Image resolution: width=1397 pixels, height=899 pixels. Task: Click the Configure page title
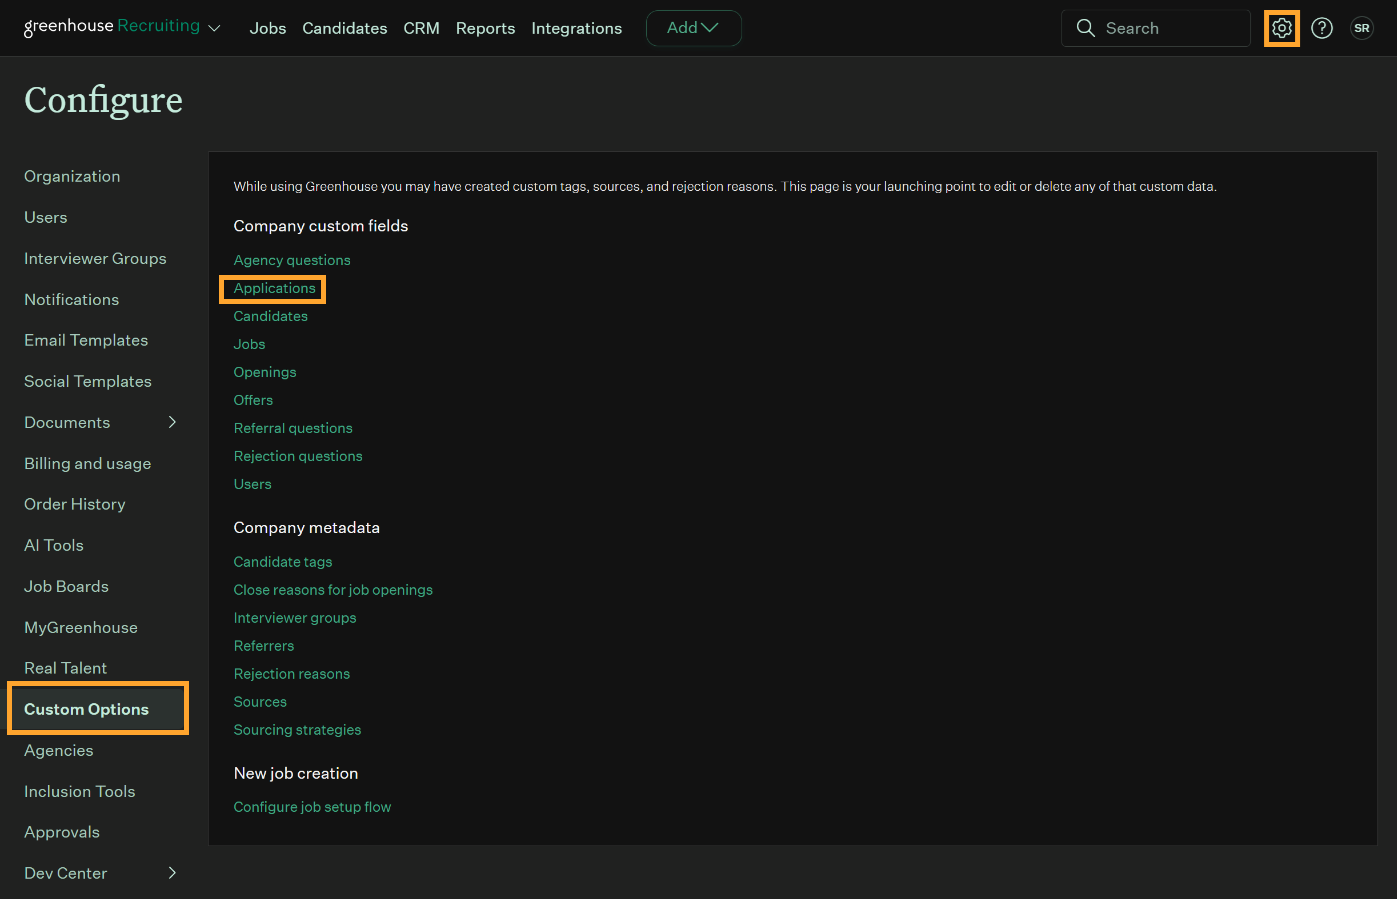(x=103, y=100)
